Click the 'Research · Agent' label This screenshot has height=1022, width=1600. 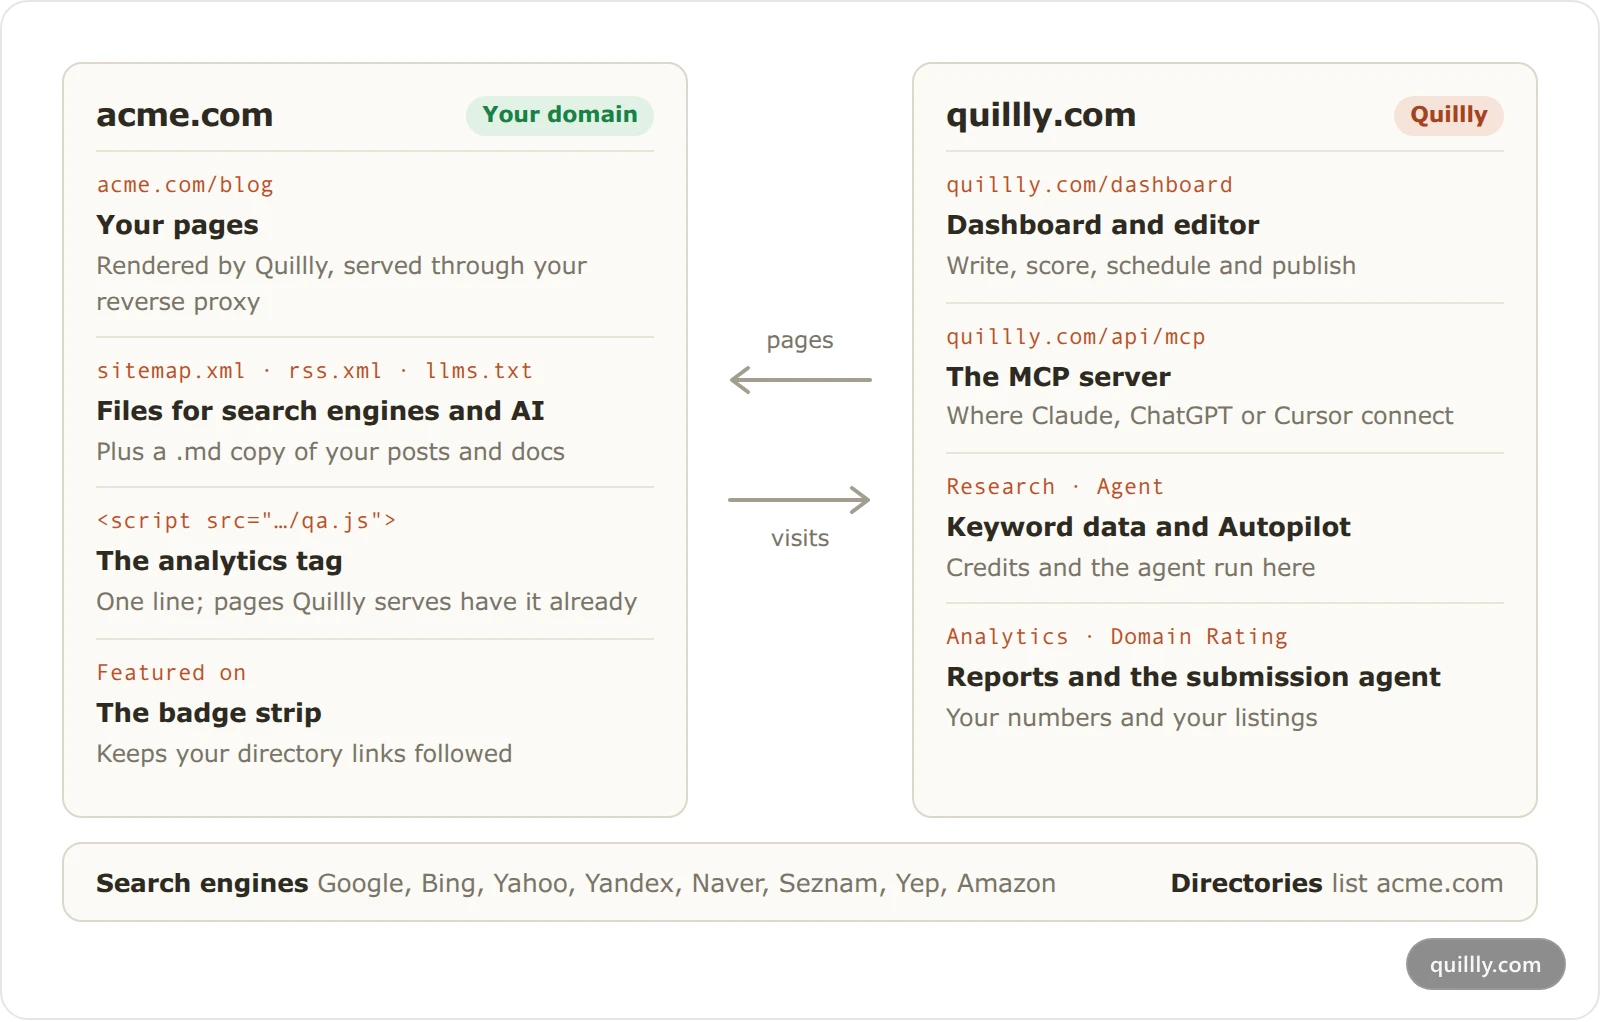1055,487
